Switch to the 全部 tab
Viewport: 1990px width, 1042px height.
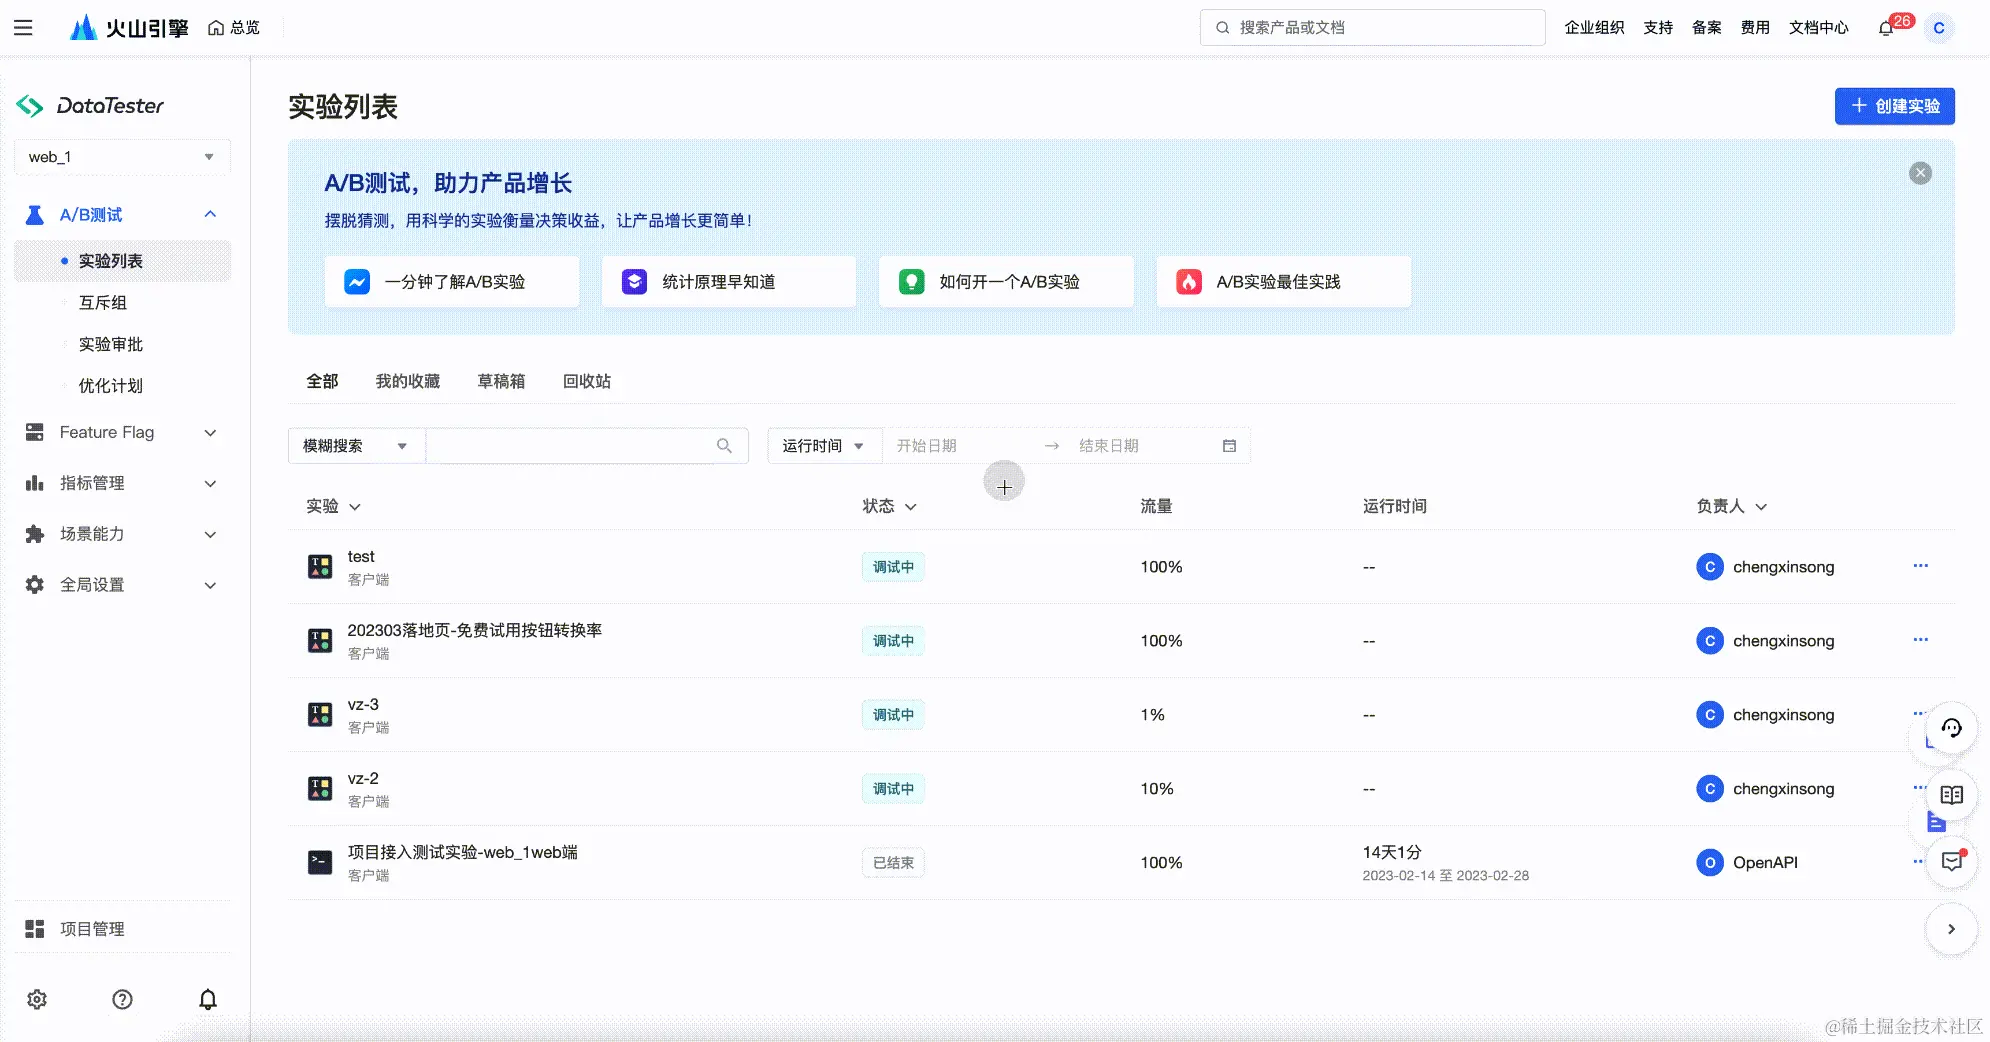(322, 381)
